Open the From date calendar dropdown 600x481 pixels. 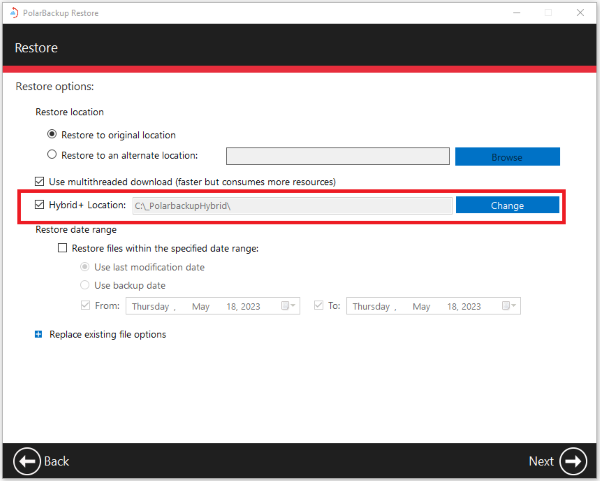click(287, 306)
